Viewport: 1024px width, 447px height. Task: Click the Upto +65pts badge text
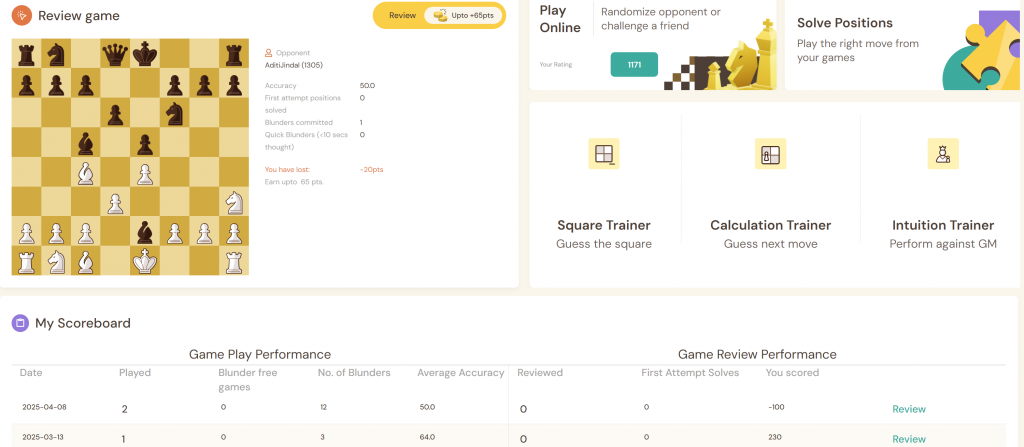[x=474, y=16]
